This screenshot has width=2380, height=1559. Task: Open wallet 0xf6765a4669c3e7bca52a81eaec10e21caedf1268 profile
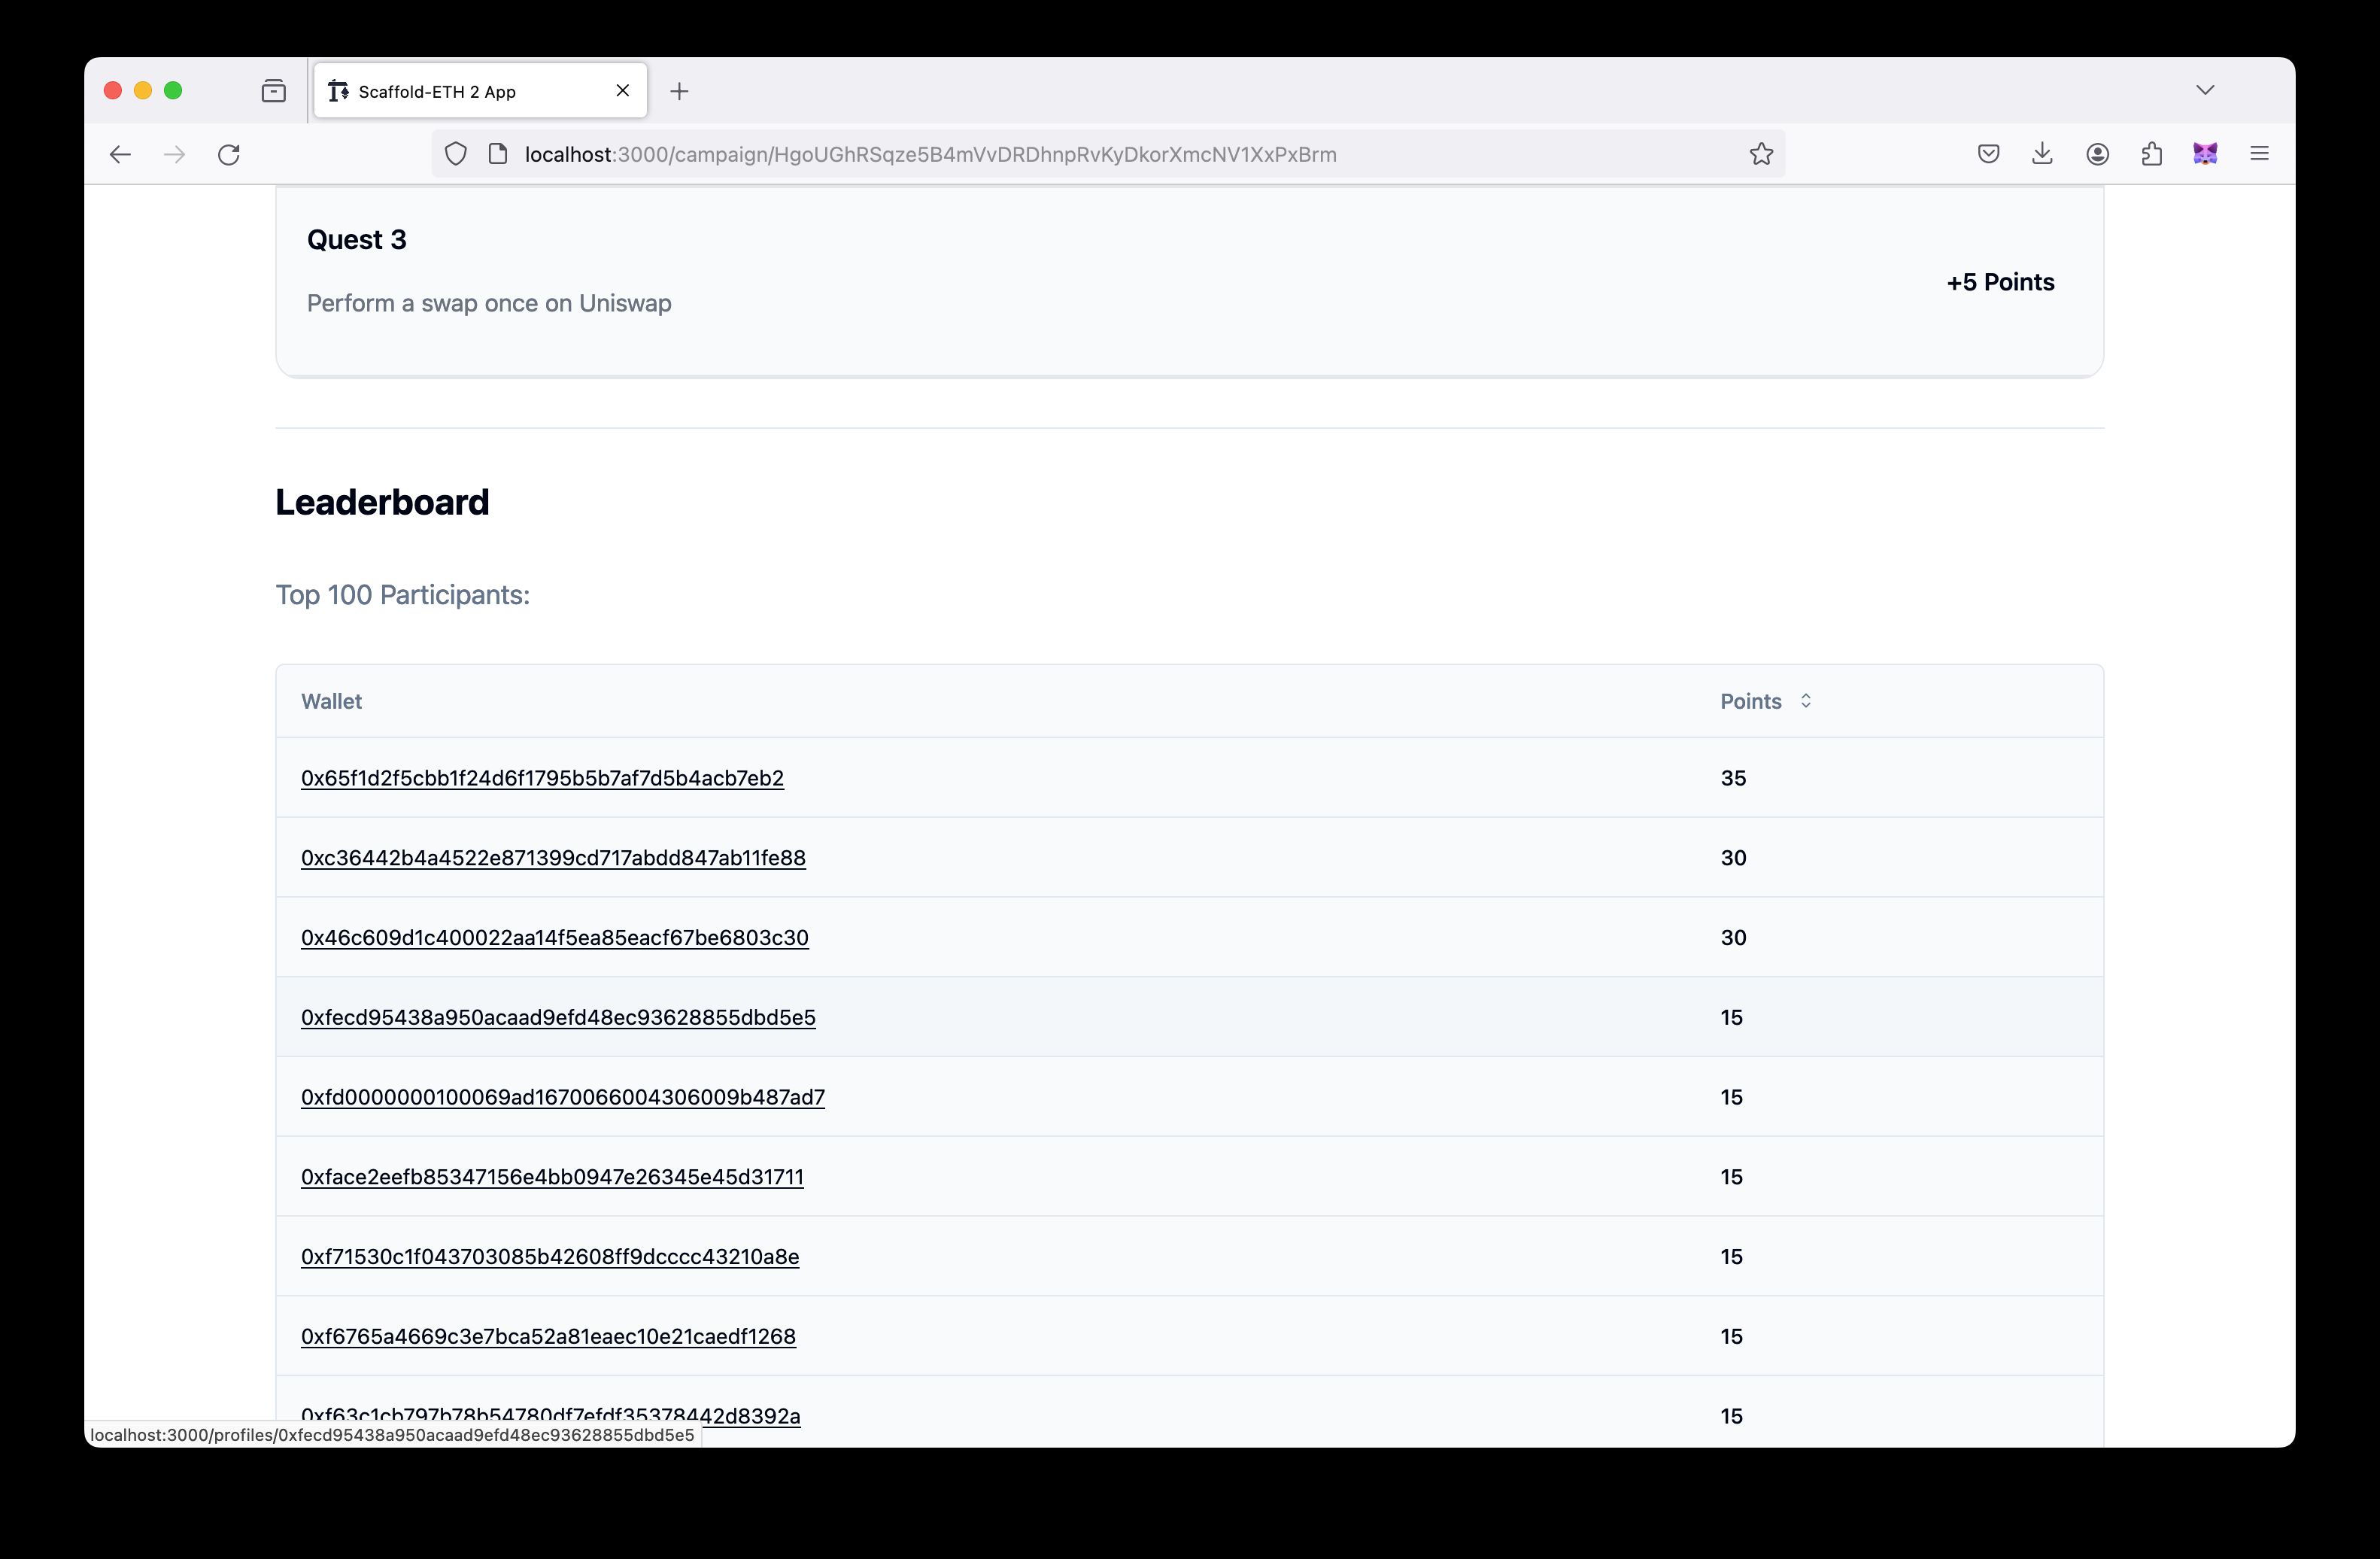point(548,1337)
